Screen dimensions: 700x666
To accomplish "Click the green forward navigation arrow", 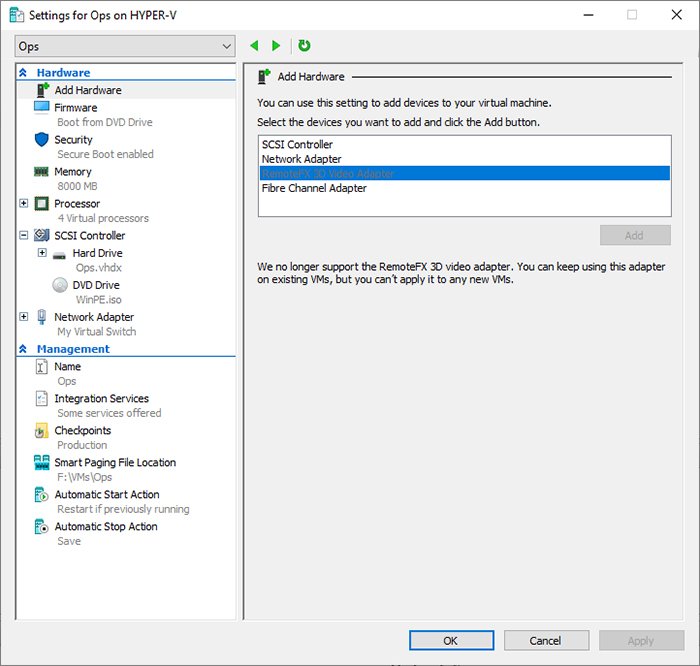I will 276,46.
